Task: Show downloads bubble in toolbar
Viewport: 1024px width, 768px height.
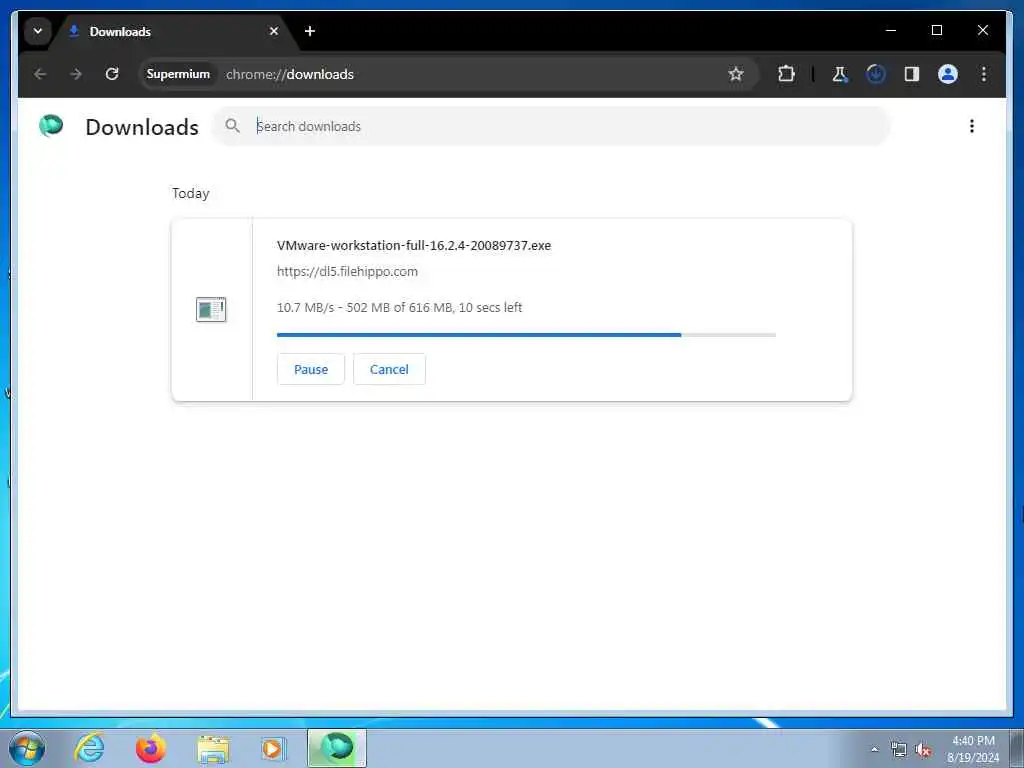Action: pos(876,74)
